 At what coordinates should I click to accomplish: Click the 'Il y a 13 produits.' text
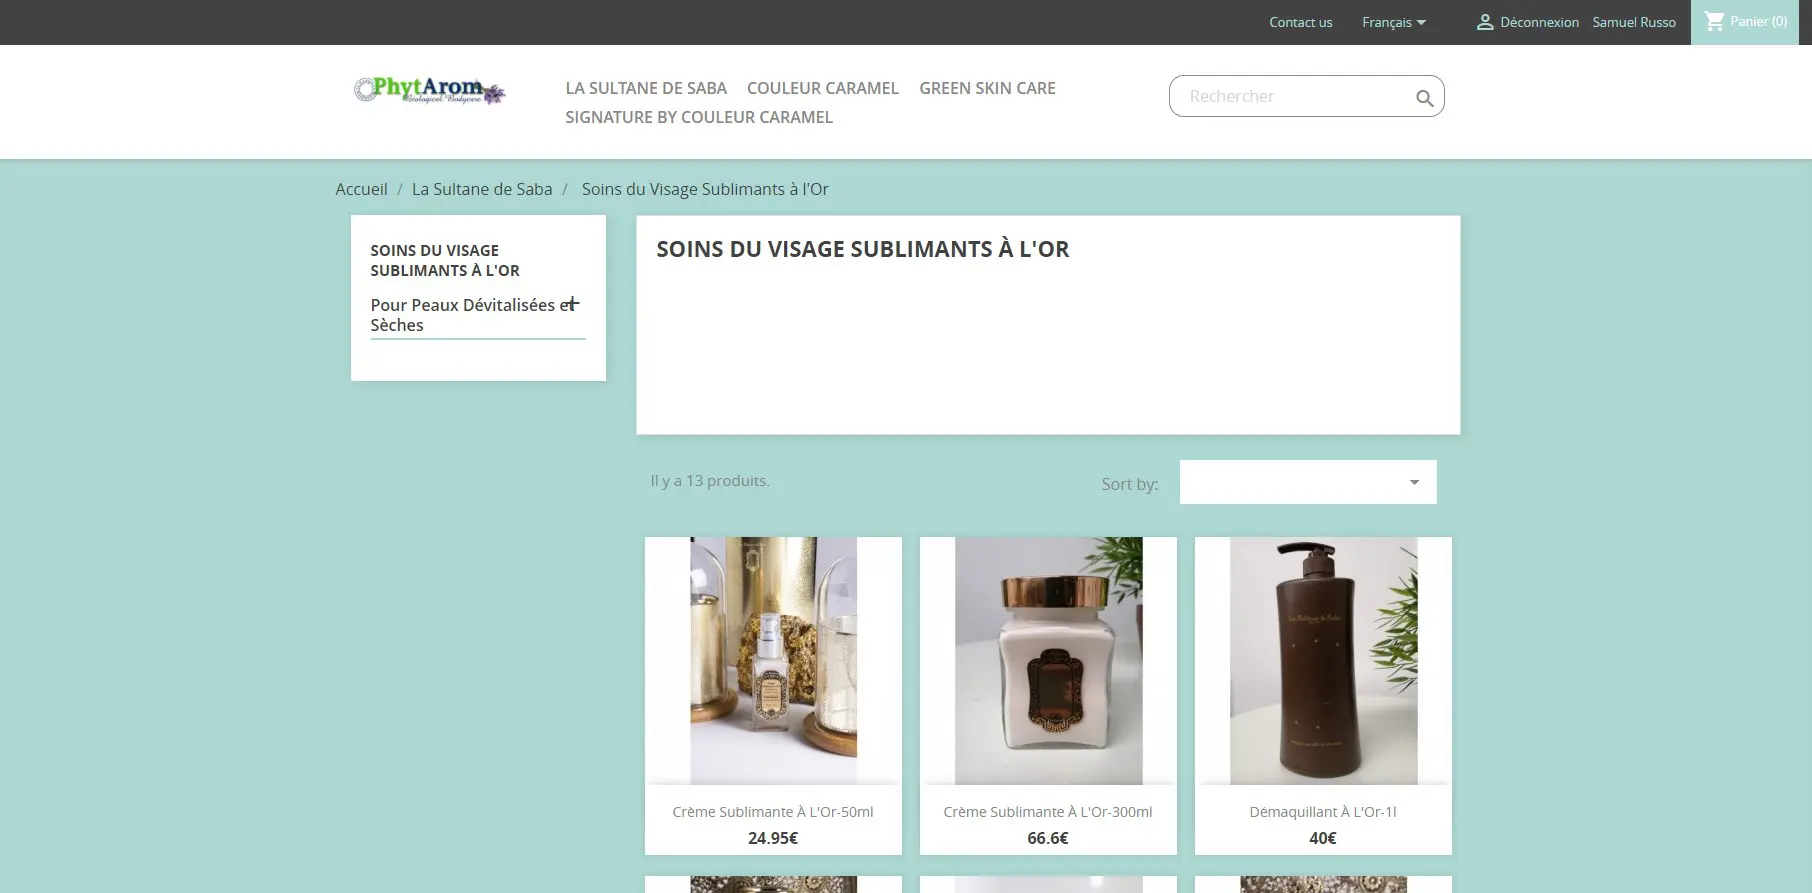[x=710, y=481]
